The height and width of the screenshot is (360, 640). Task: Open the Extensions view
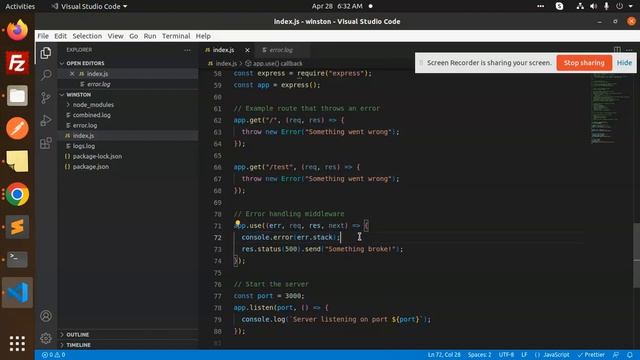pyautogui.click(x=46, y=143)
